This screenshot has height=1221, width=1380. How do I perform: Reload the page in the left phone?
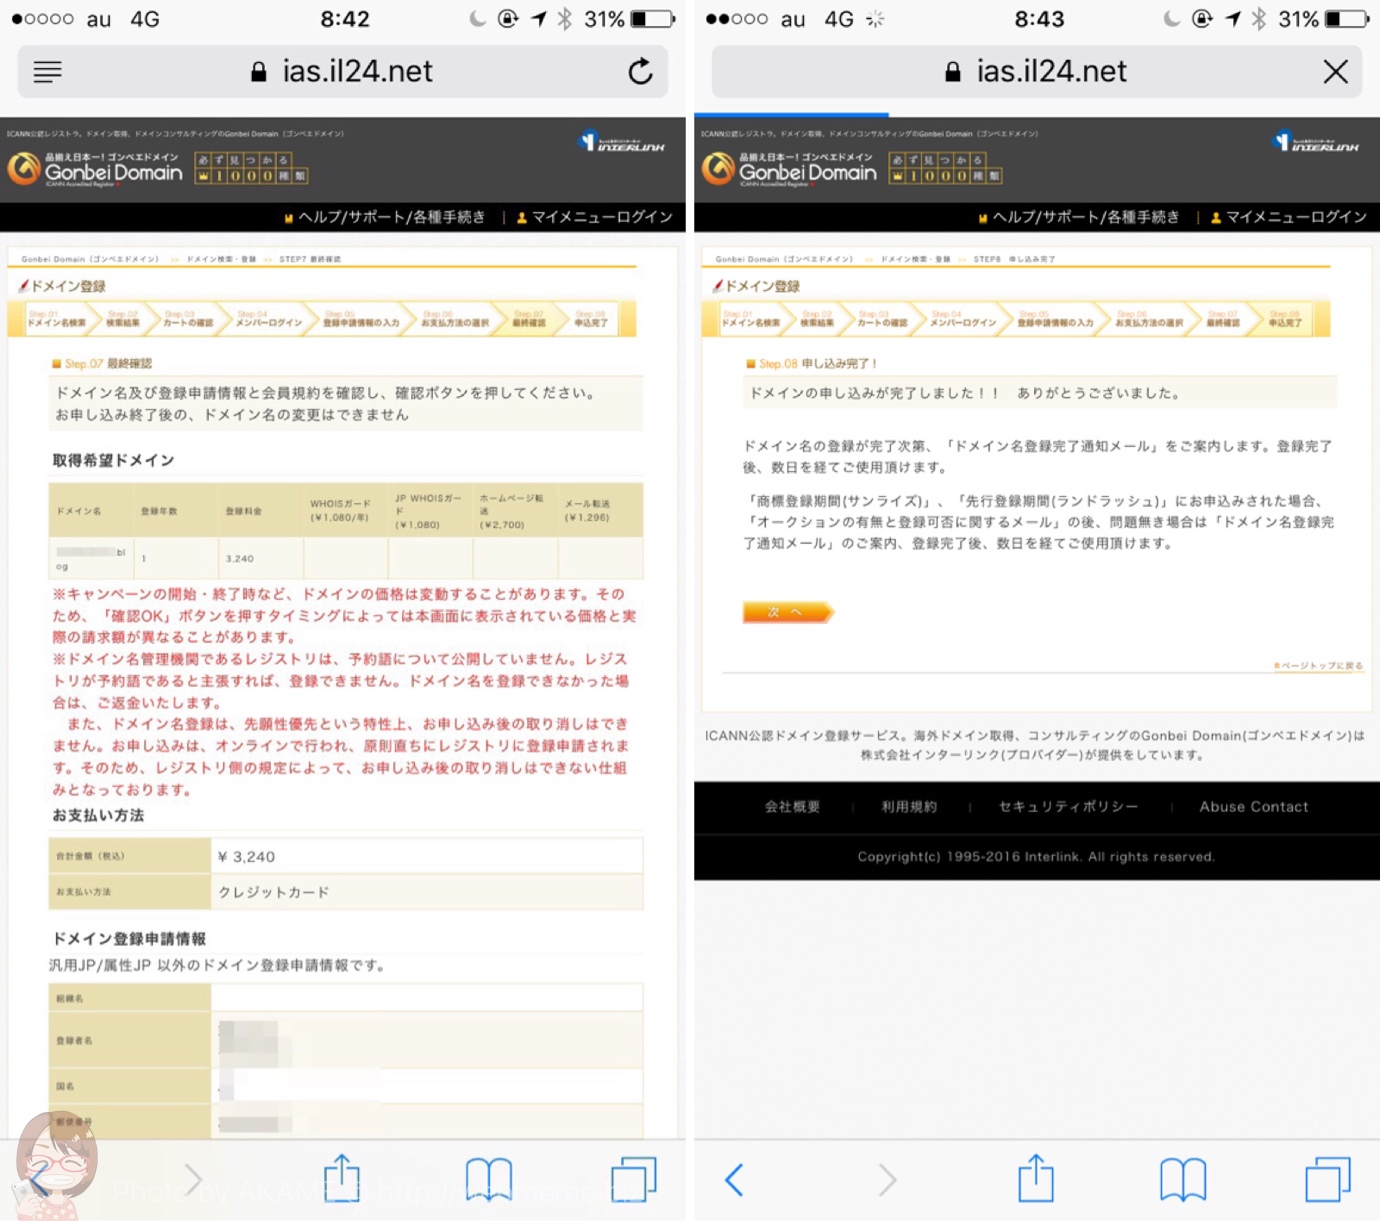(640, 71)
